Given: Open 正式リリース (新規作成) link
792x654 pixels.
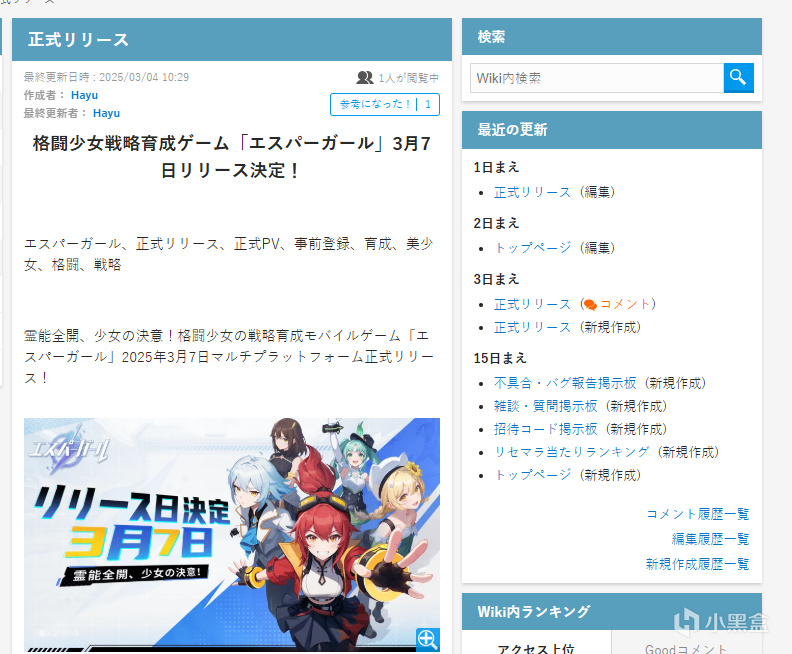Looking at the screenshot, I should [x=532, y=328].
